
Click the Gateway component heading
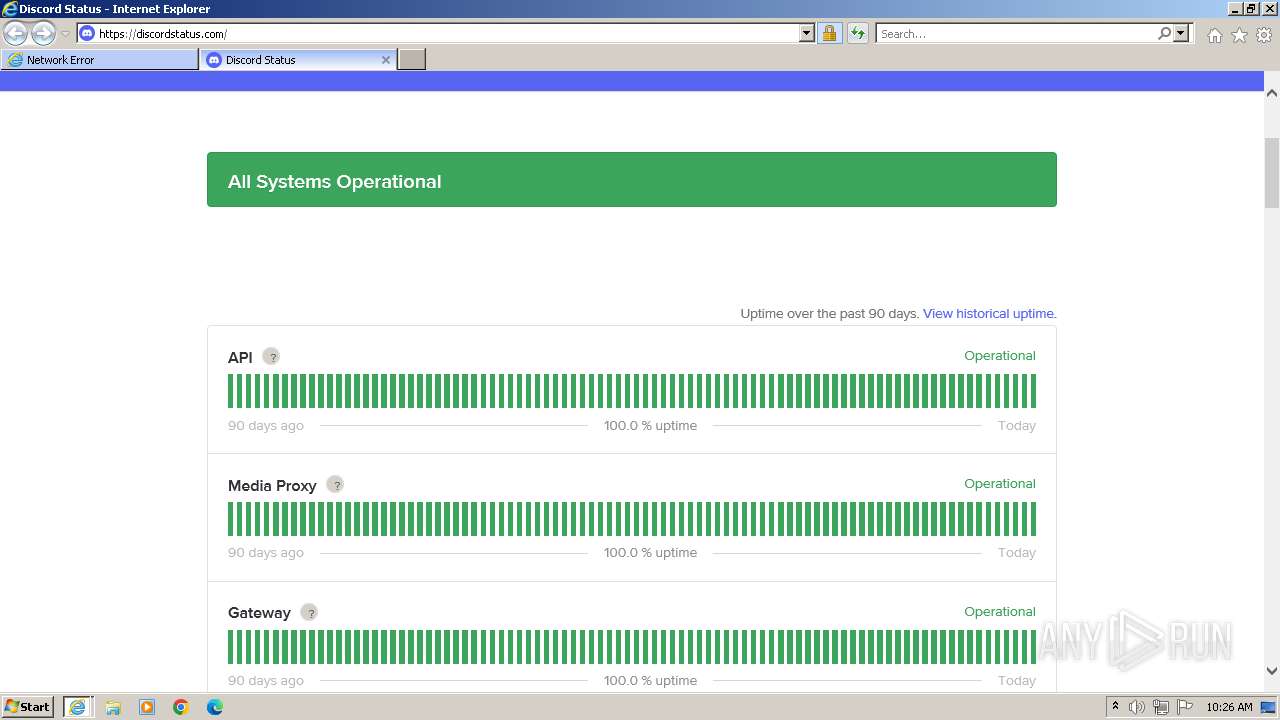tap(259, 613)
